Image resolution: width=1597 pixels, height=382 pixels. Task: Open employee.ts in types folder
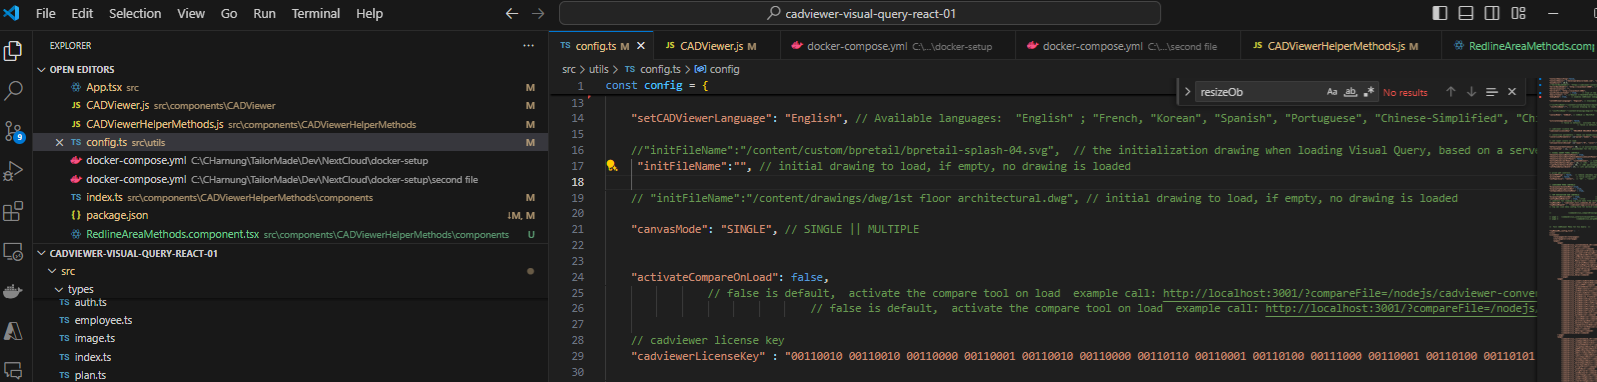(x=290, y=320)
